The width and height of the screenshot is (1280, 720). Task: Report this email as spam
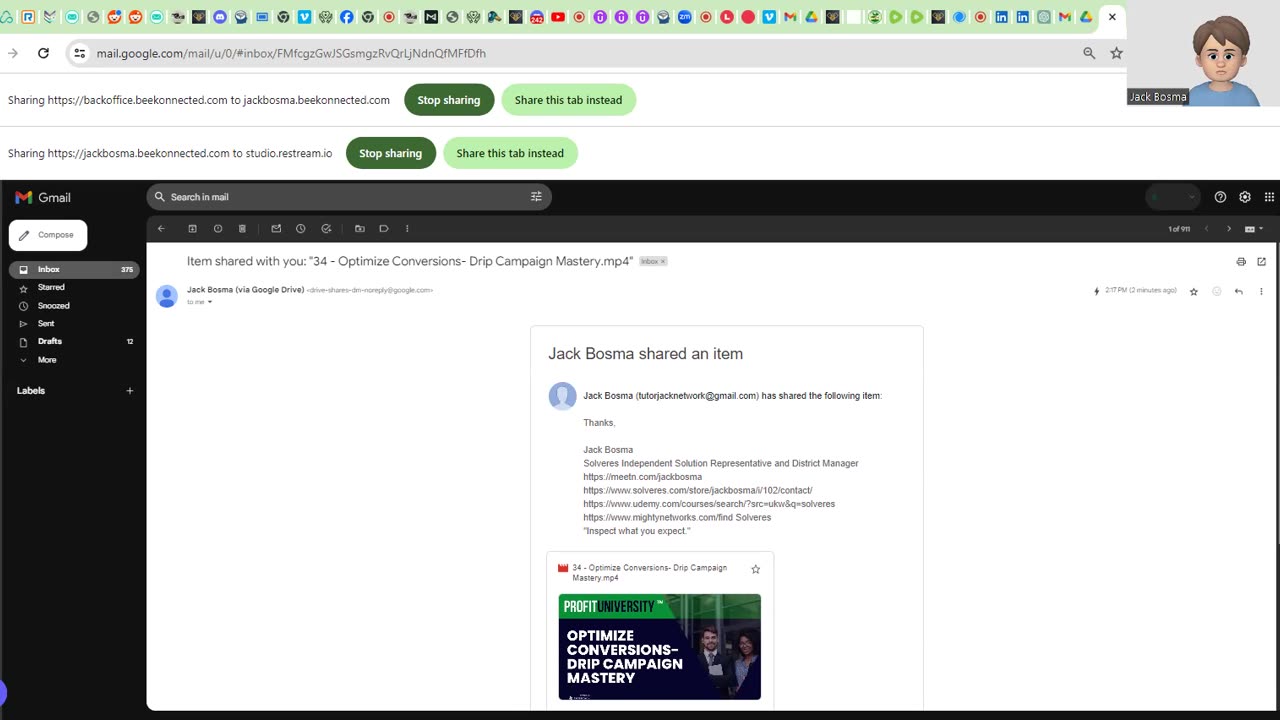(218, 229)
